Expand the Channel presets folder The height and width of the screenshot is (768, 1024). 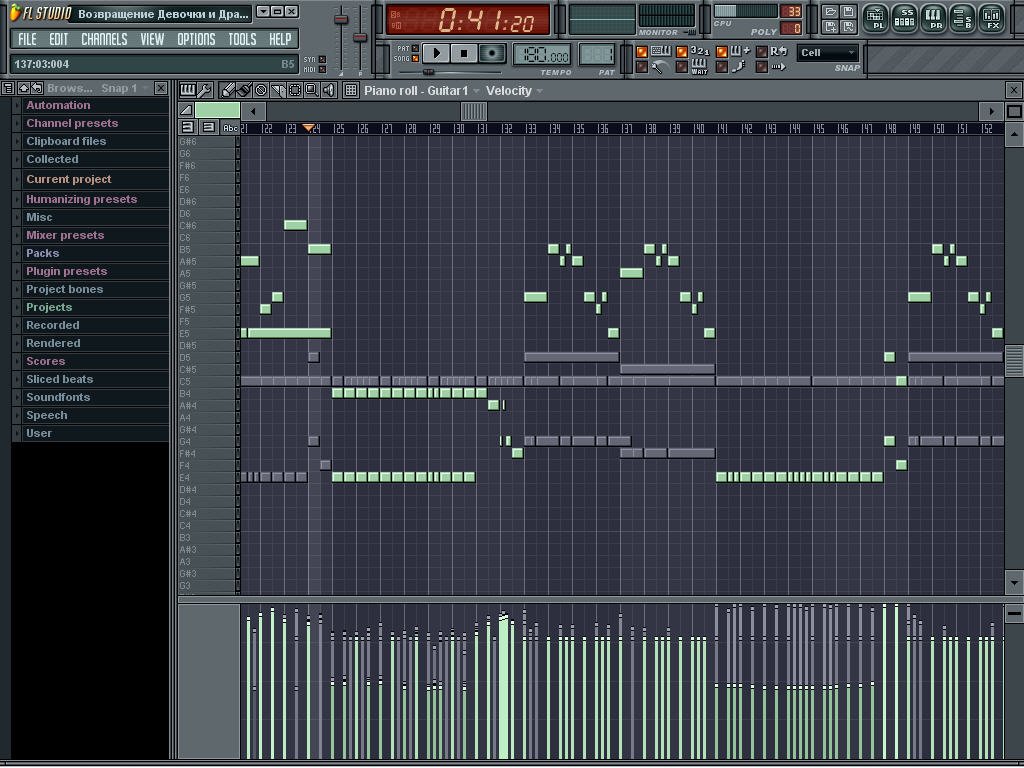click(x=91, y=123)
